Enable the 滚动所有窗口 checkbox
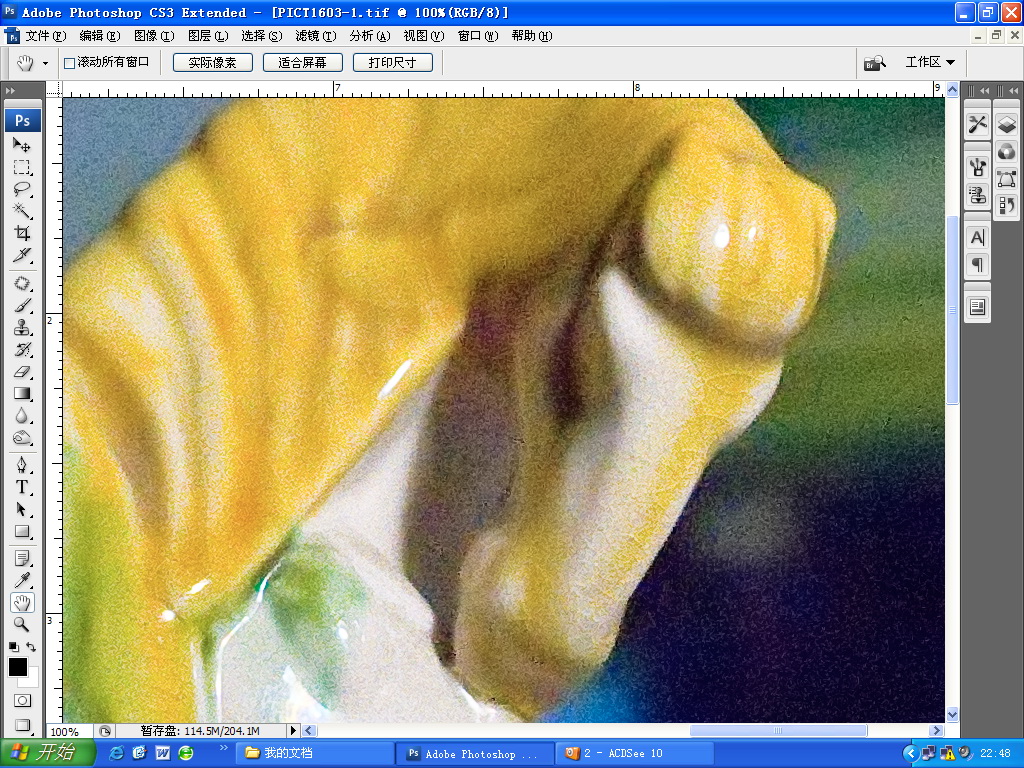The image size is (1024, 768). tap(70, 63)
